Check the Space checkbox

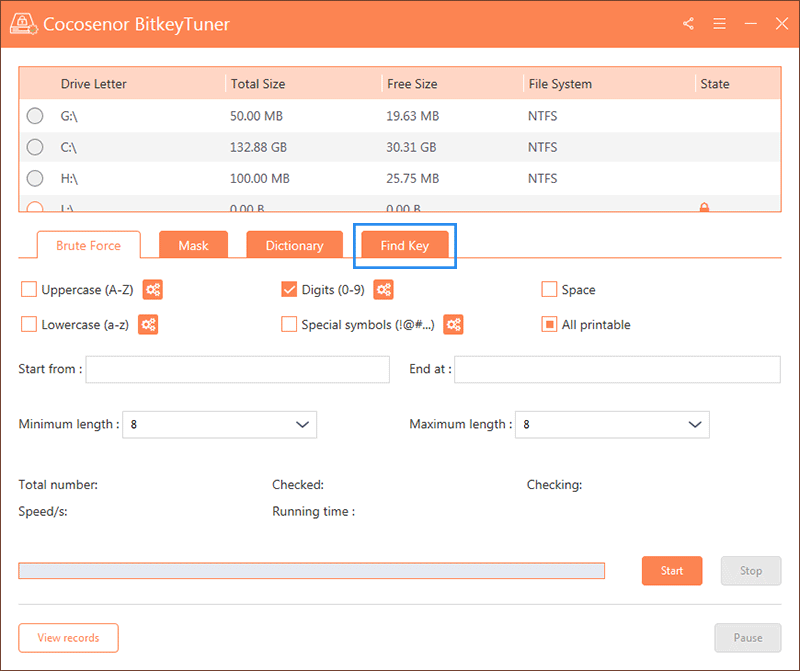(549, 289)
